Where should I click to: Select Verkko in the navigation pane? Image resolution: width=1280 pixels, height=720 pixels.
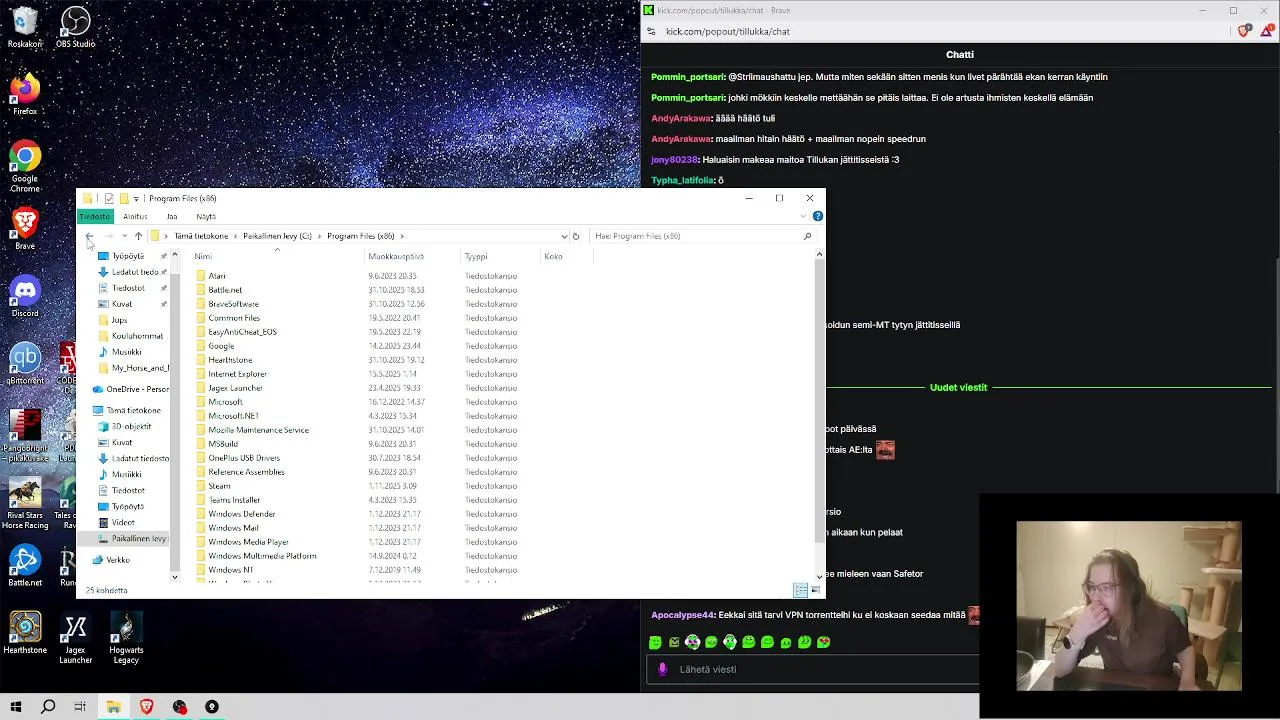[112, 560]
